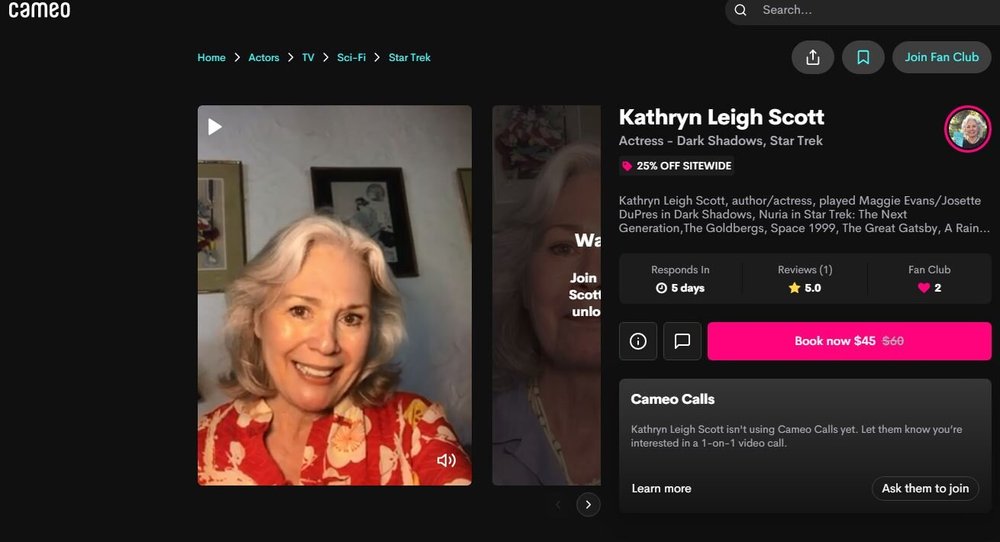Click the 25% OFF SITEWIDE tag
The height and width of the screenshot is (542, 1000).
pyautogui.click(x=677, y=166)
